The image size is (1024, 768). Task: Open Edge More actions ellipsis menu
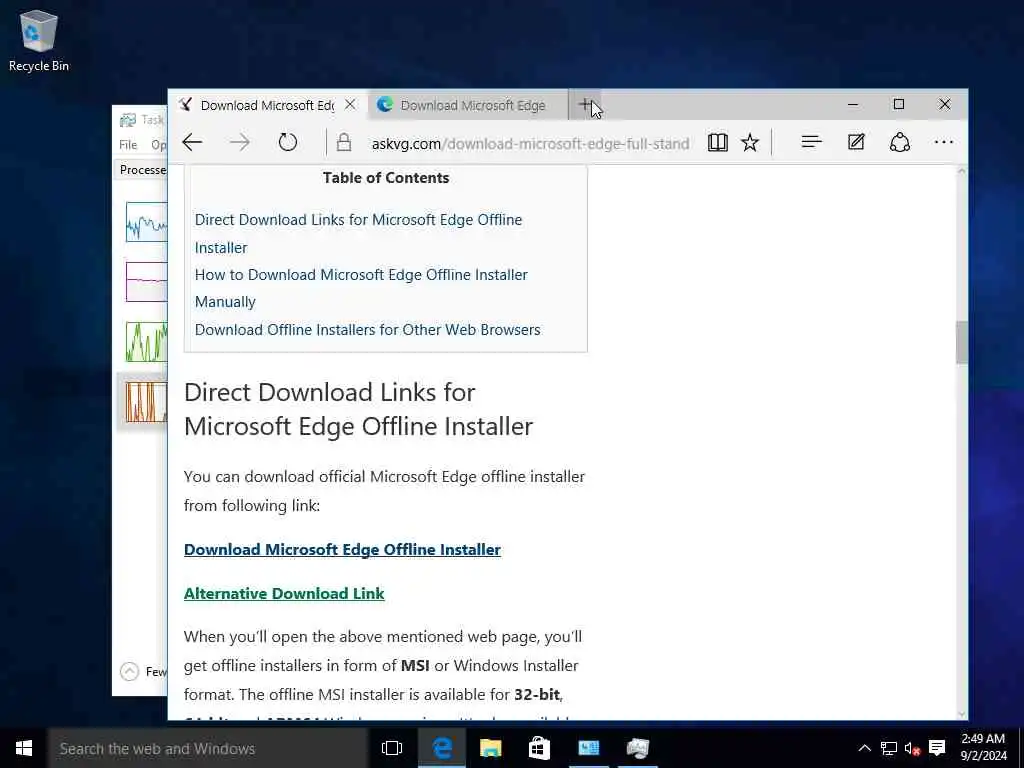point(944,142)
